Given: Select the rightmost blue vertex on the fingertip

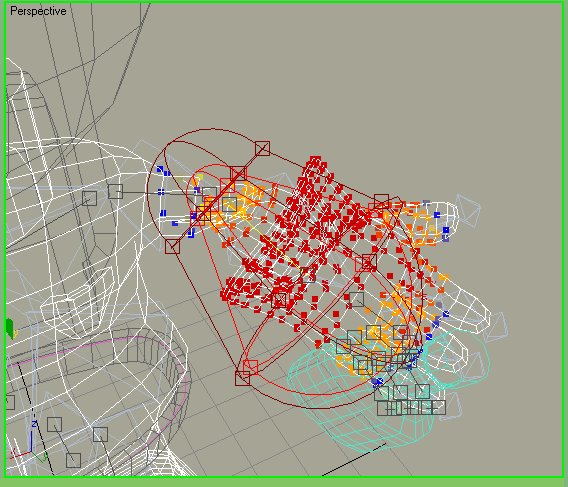Looking at the screenshot, I should (446, 230).
